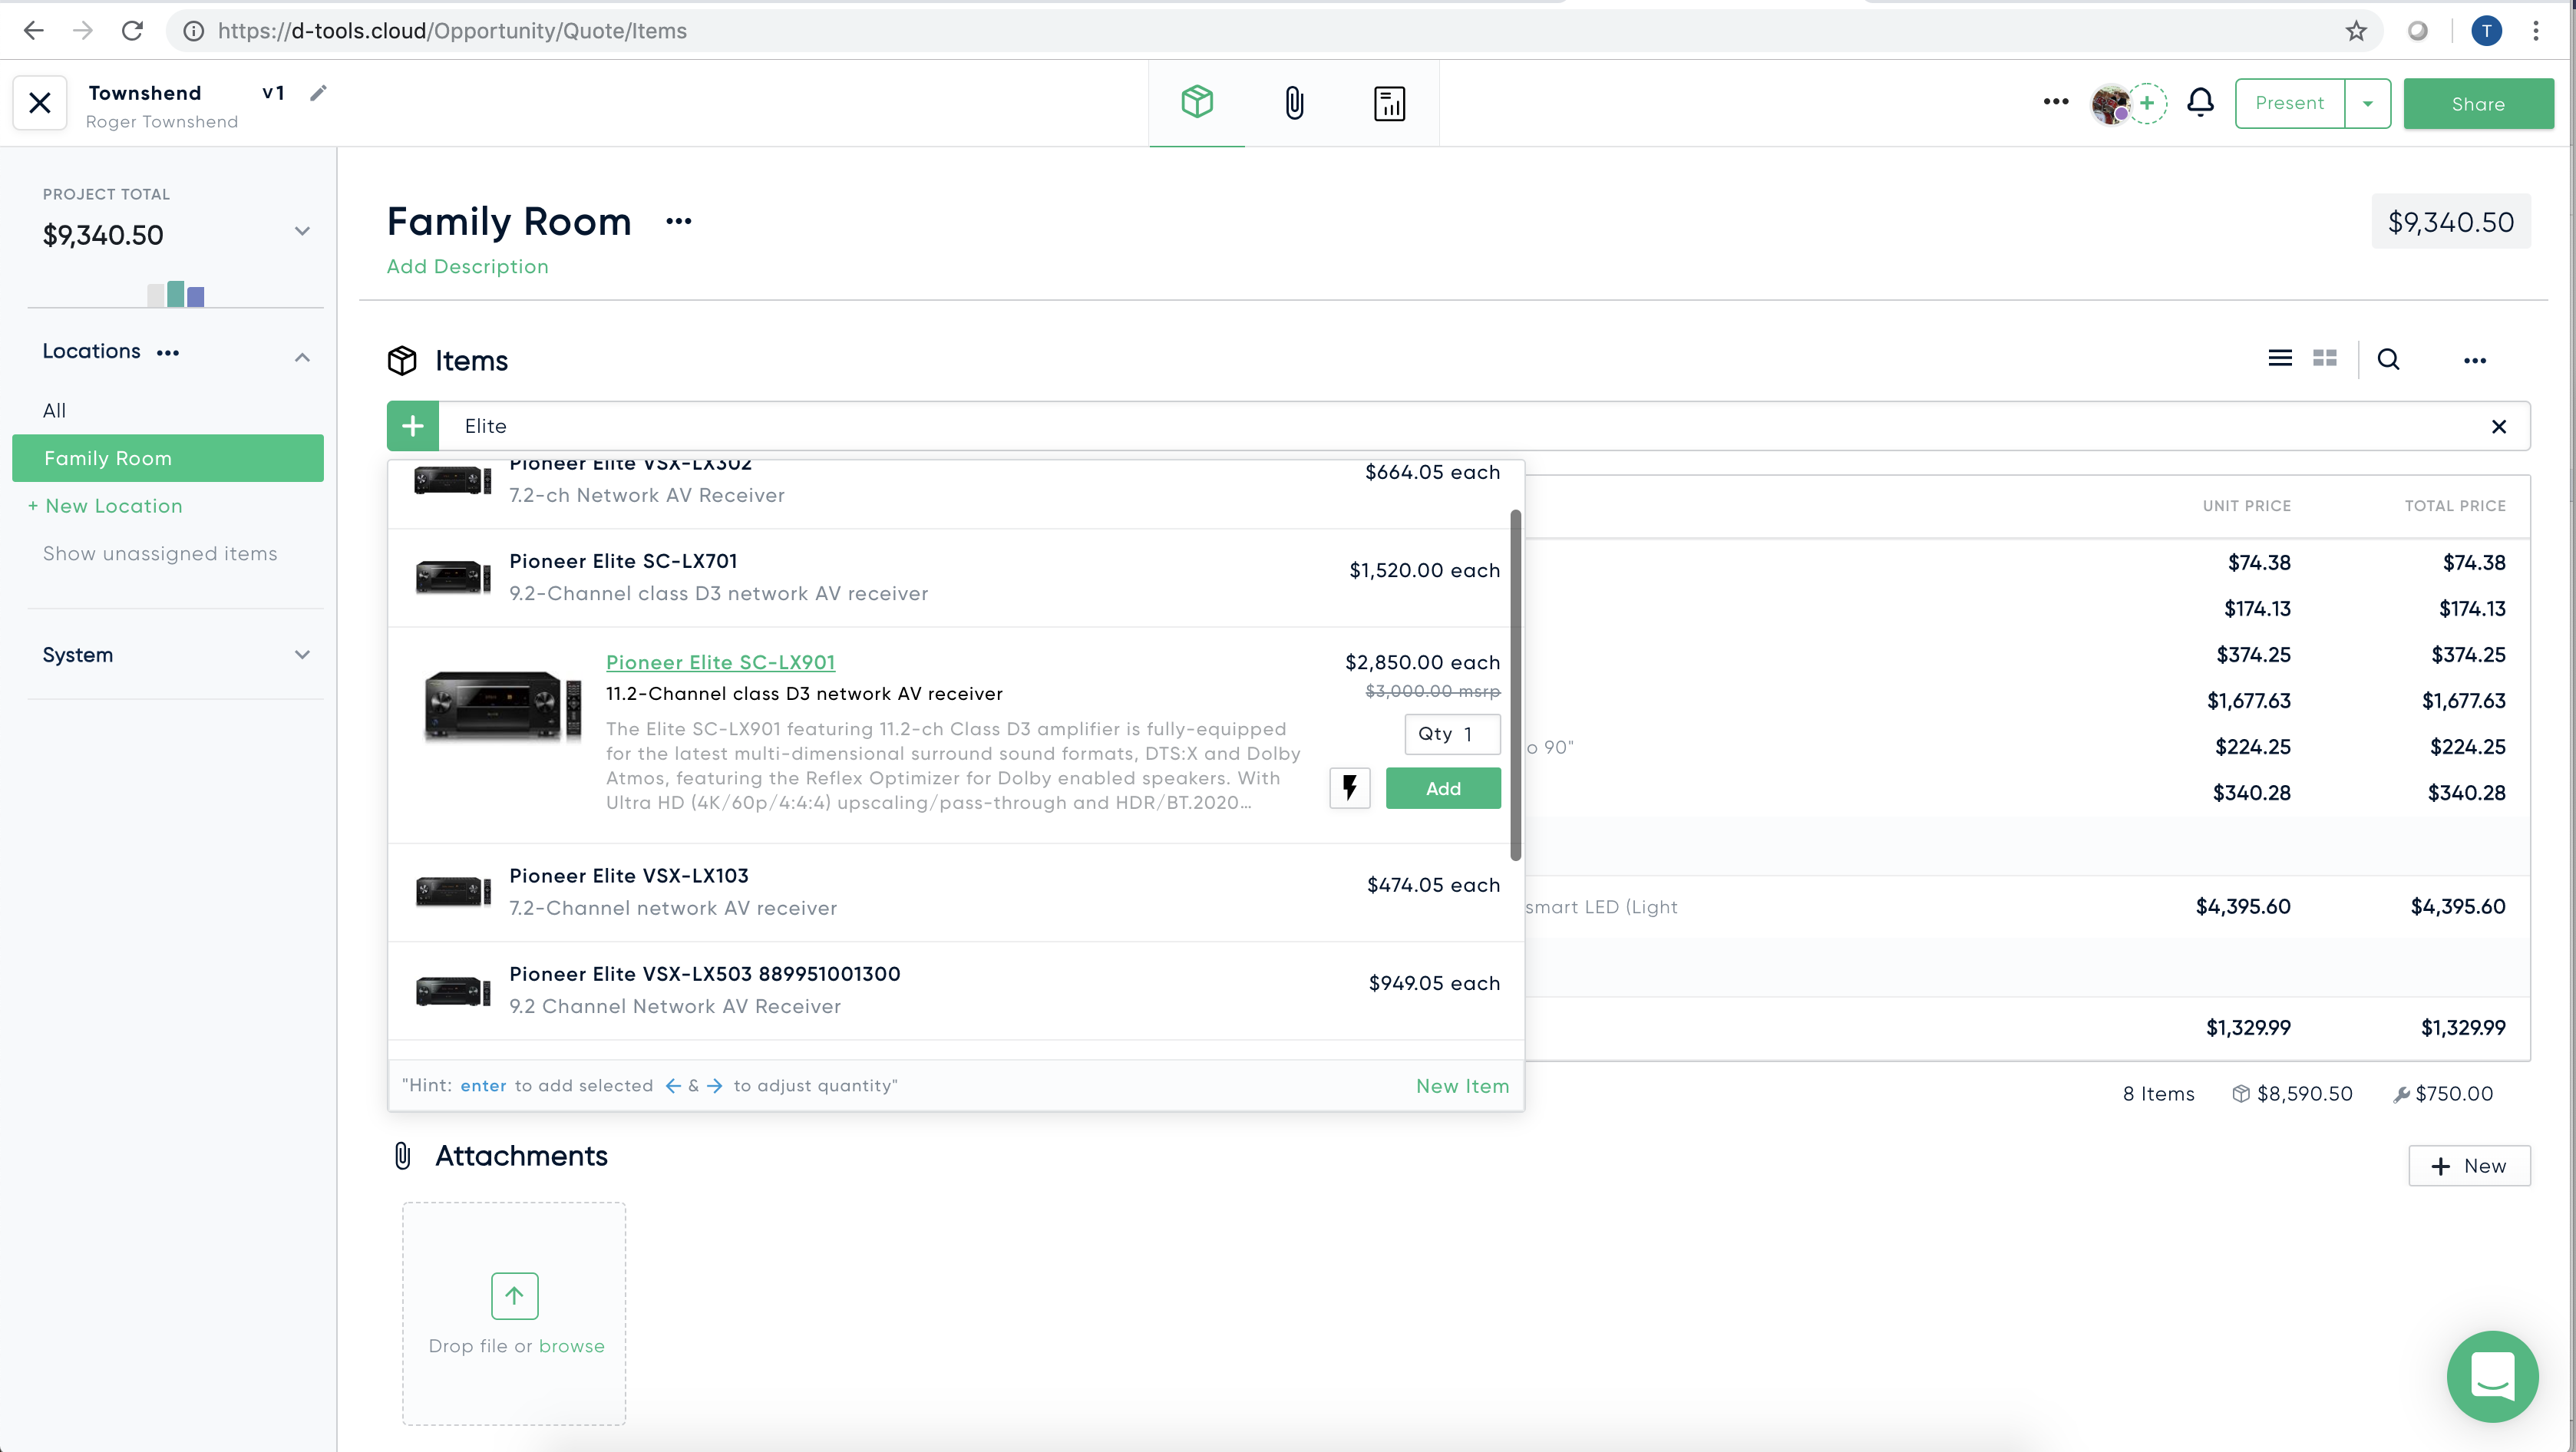The width and height of the screenshot is (2576, 1452).
Task: Open notifications bell
Action: [x=2200, y=102]
